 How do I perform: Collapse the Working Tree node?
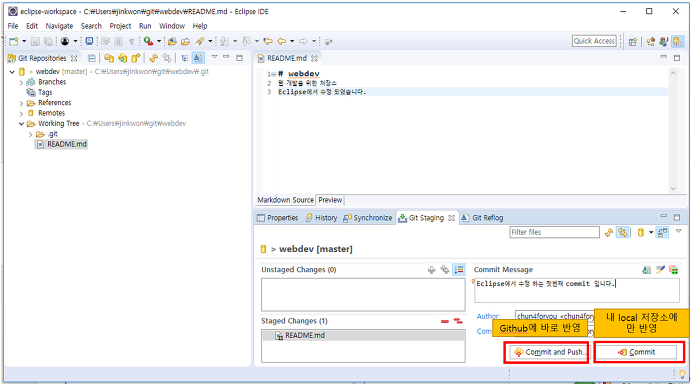point(21,124)
